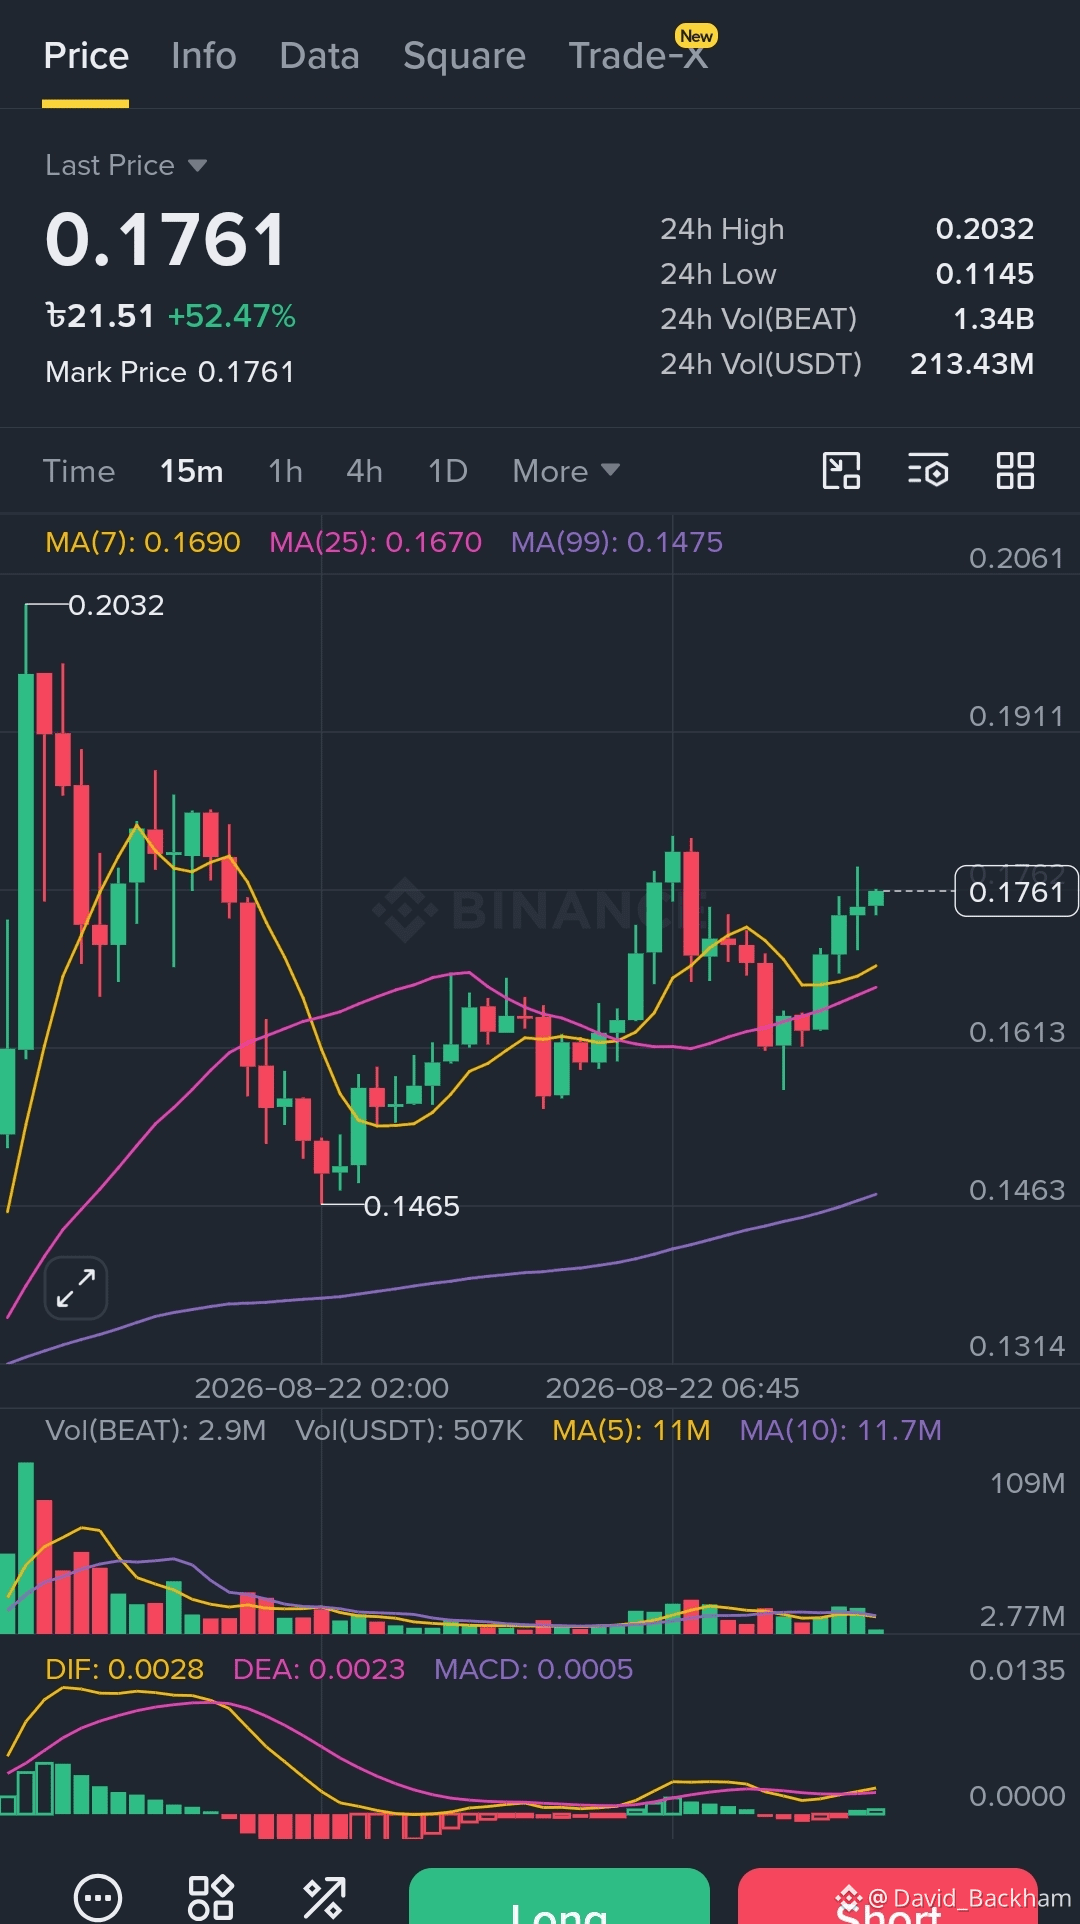Open the Data tab
This screenshot has width=1080, height=1924.
tap(320, 56)
